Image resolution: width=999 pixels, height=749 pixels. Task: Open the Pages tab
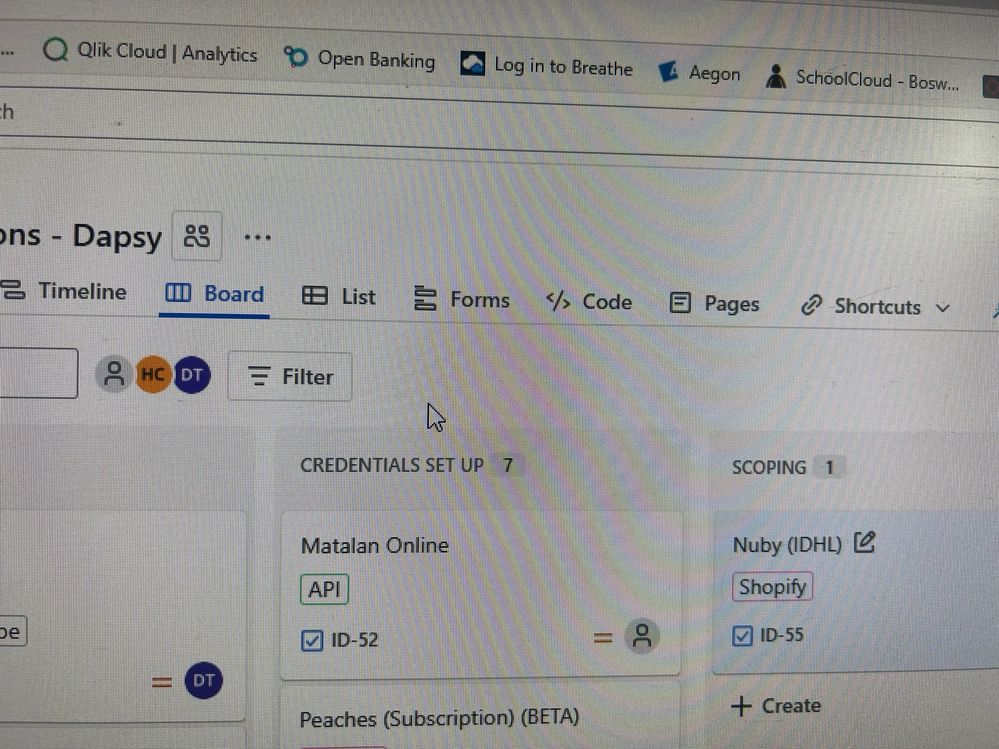coord(714,304)
